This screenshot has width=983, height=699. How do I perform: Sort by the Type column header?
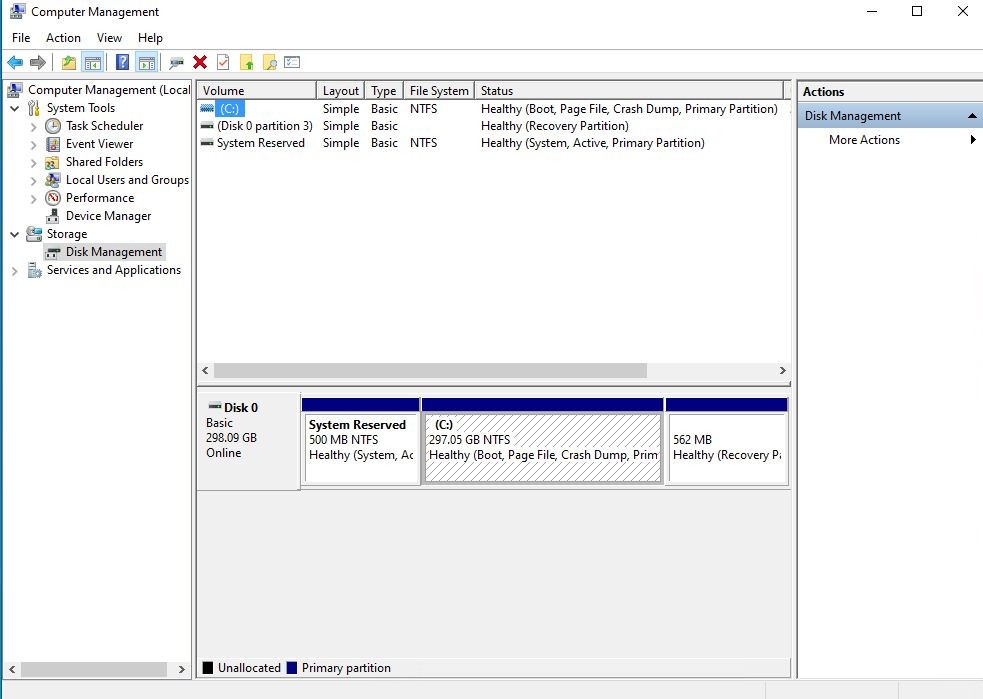point(384,90)
